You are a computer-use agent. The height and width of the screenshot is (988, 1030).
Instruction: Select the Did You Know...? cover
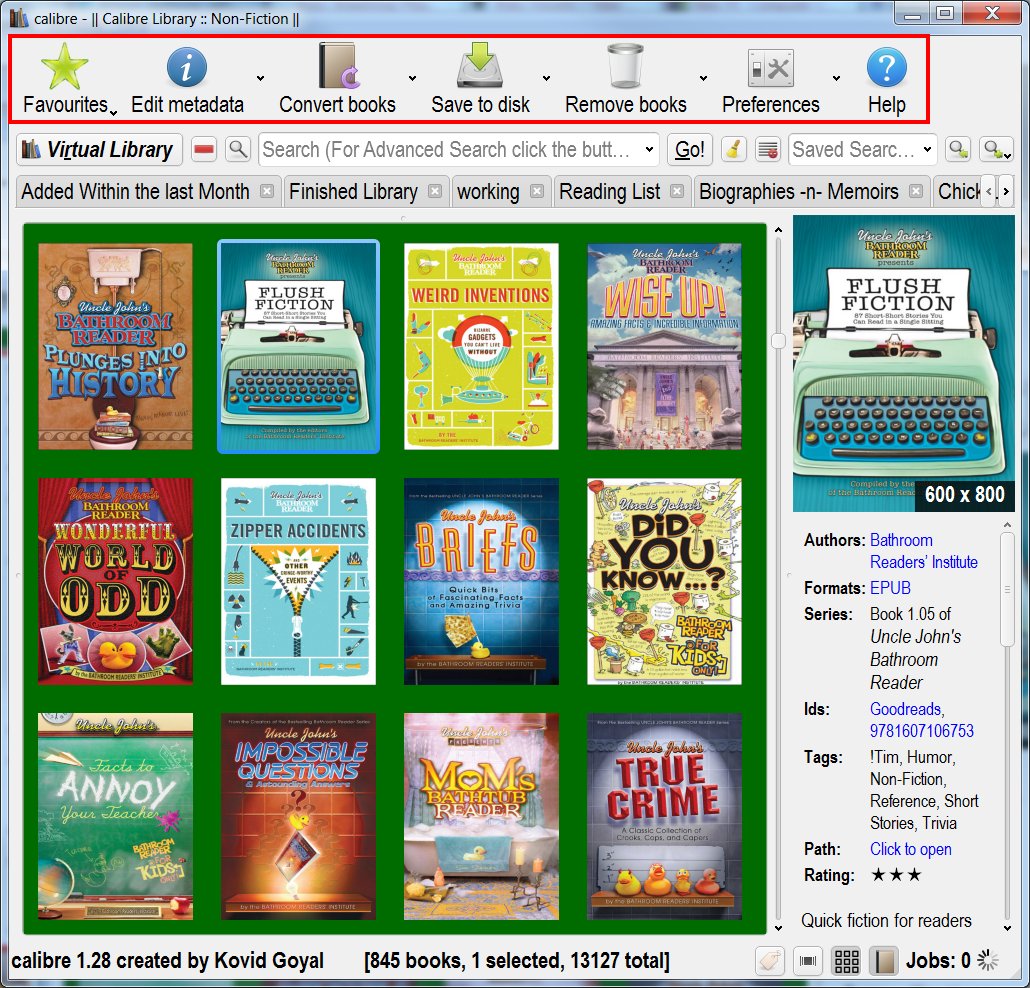(664, 581)
